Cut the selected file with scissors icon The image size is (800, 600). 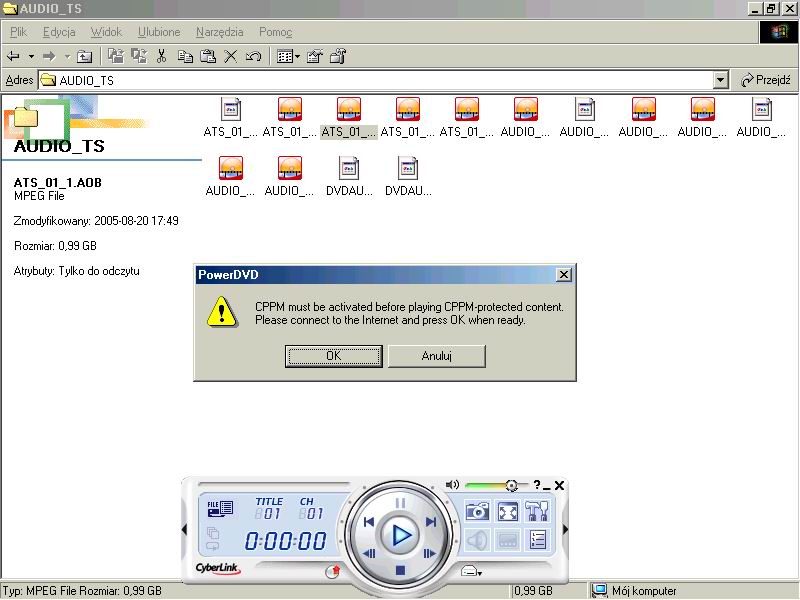click(x=162, y=56)
